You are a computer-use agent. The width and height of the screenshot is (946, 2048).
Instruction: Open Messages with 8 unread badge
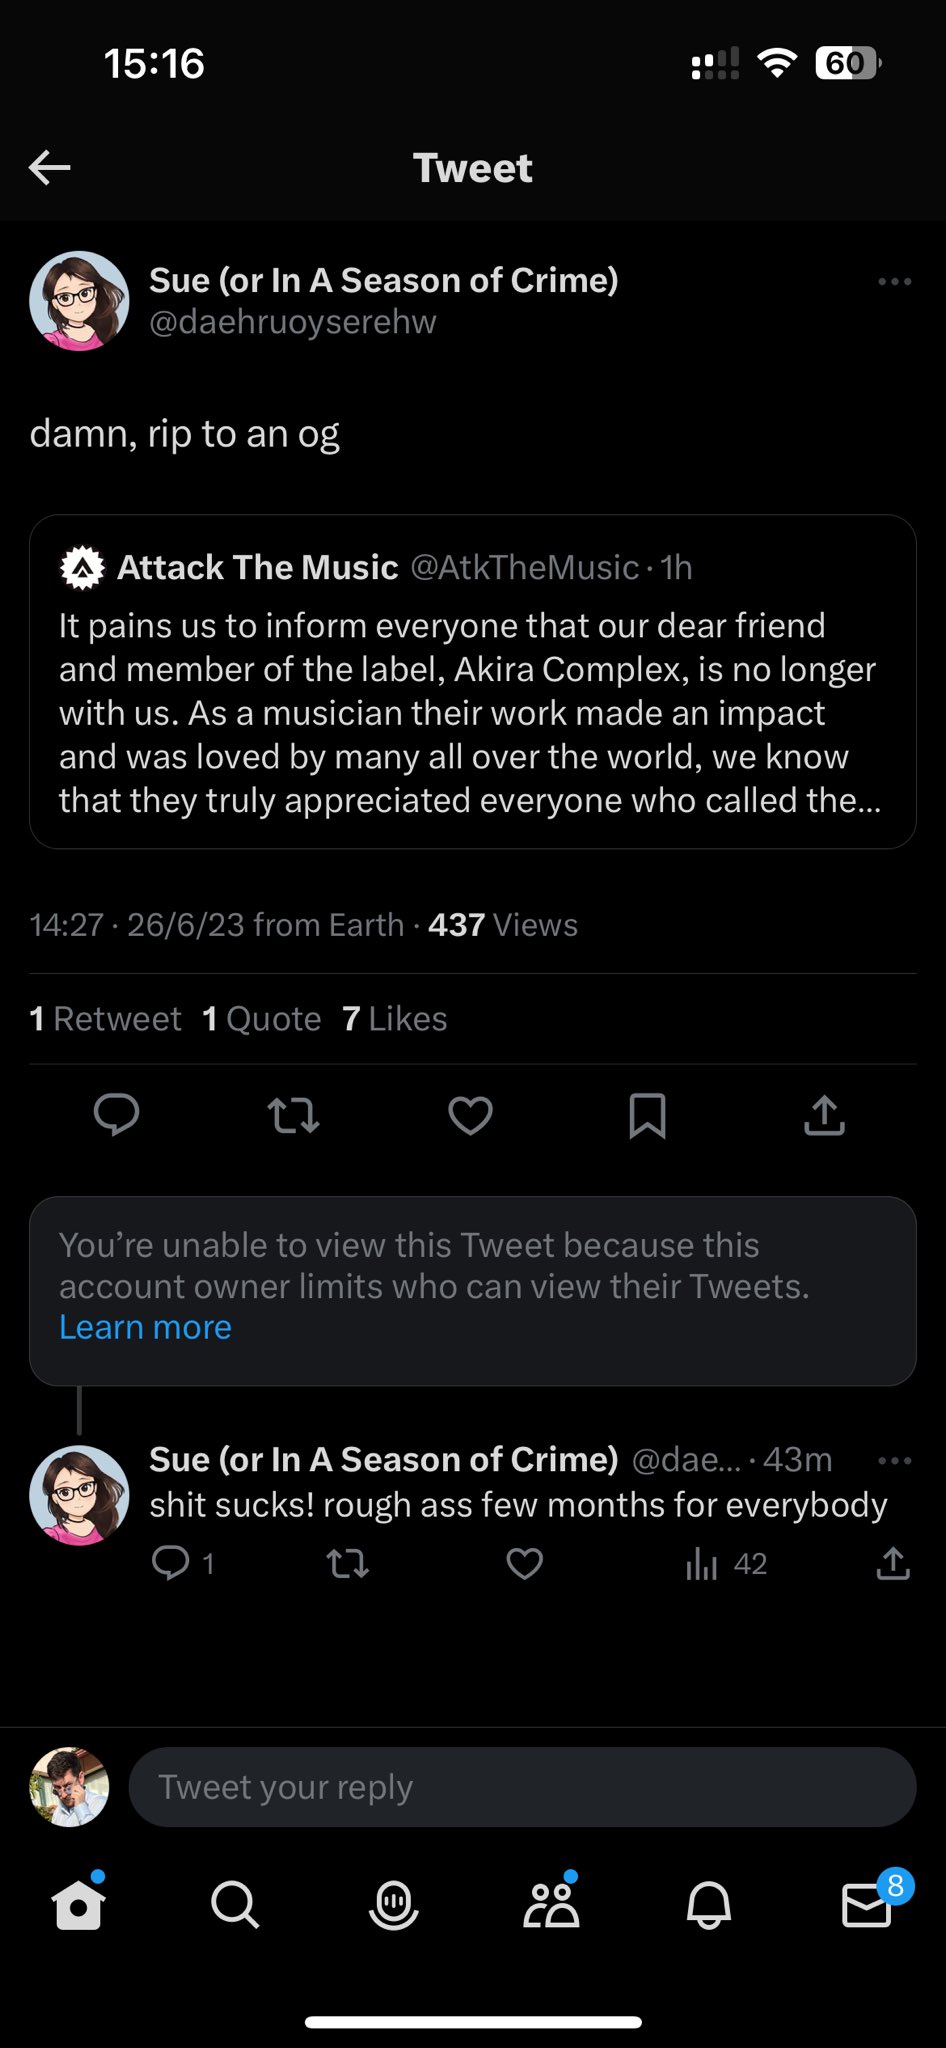pos(866,1904)
